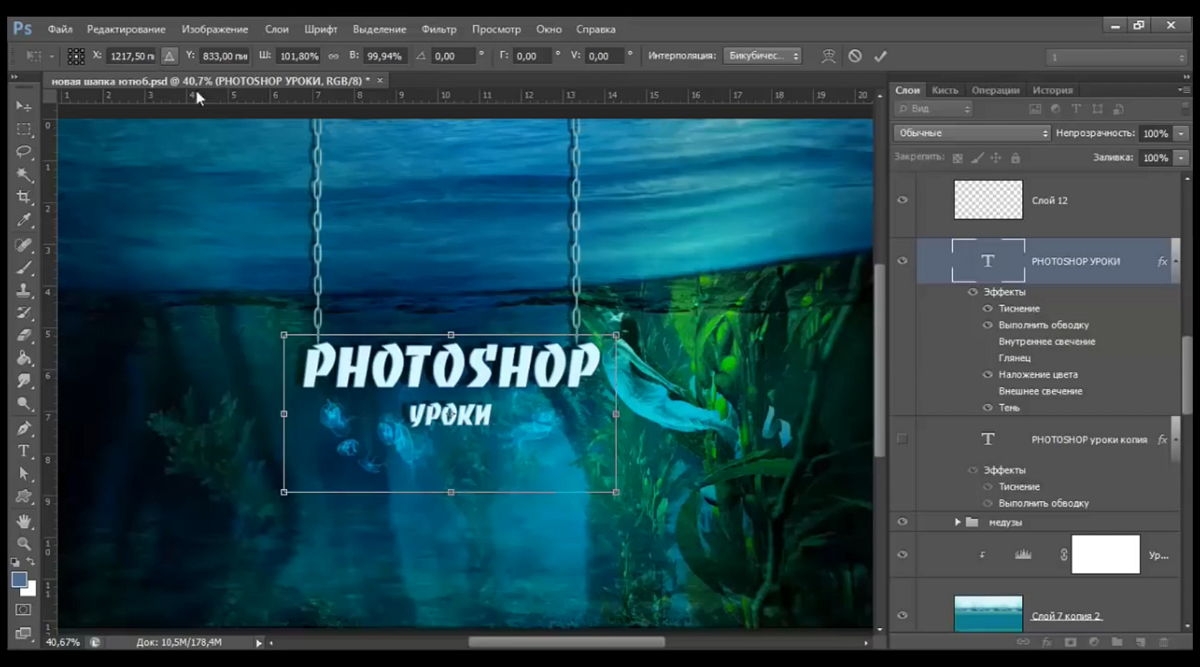Create a new group folder icon

pyautogui.click(x=1115, y=641)
